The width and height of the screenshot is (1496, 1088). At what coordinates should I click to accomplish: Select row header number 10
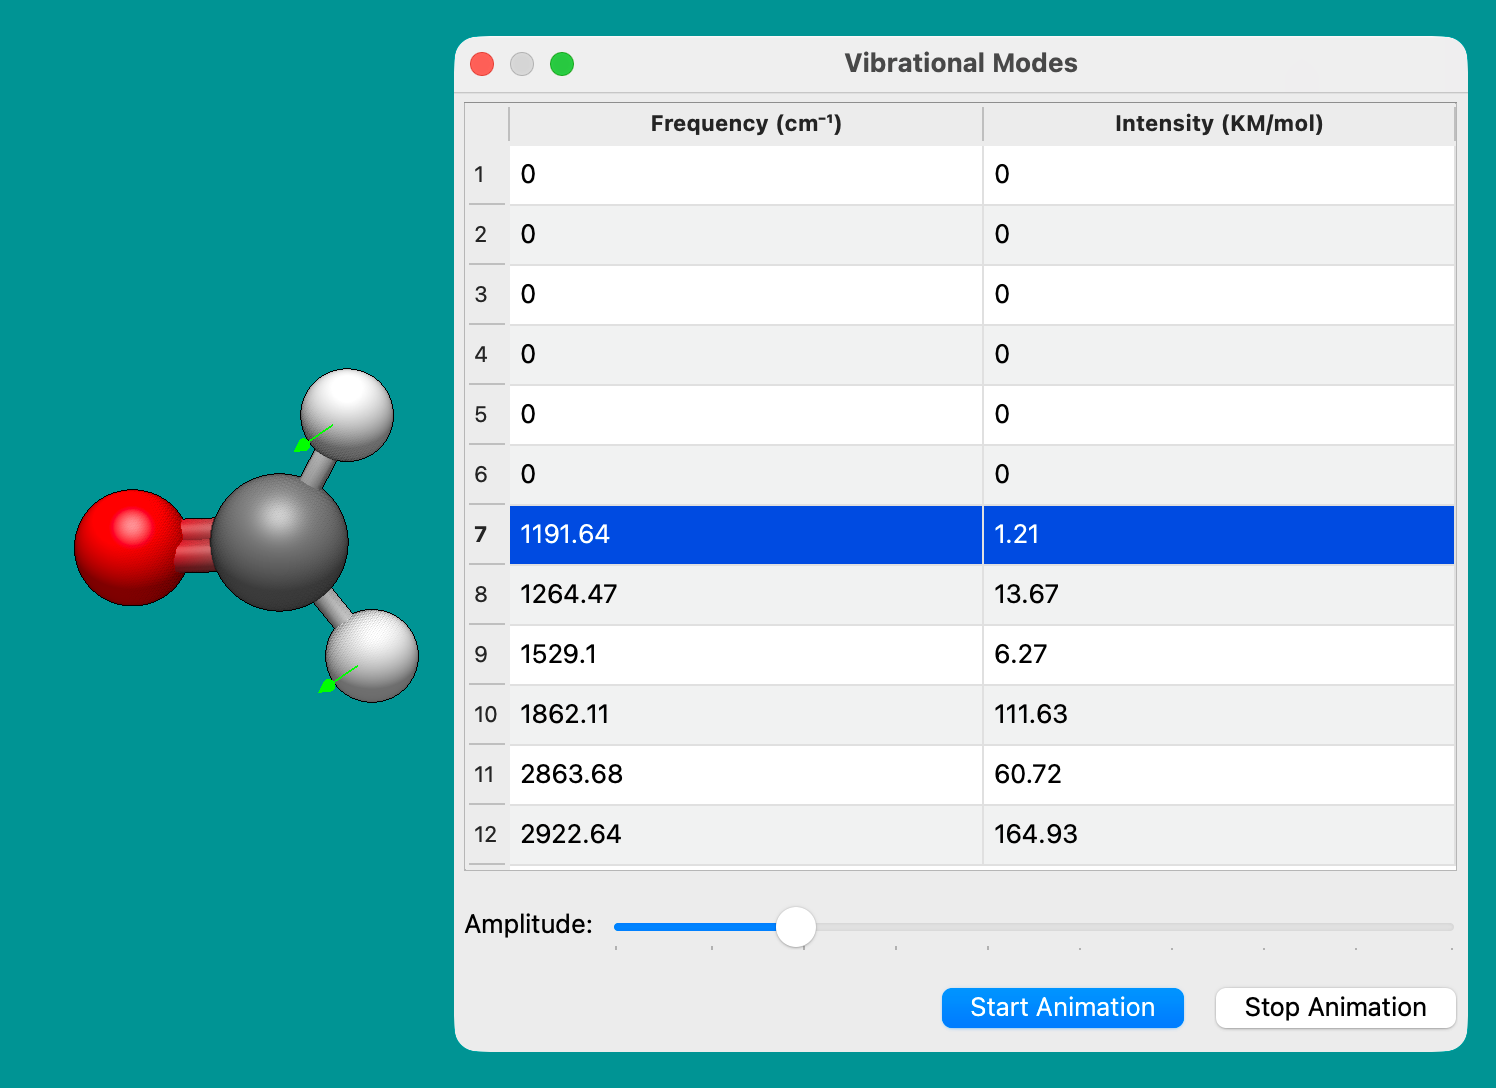point(485,714)
